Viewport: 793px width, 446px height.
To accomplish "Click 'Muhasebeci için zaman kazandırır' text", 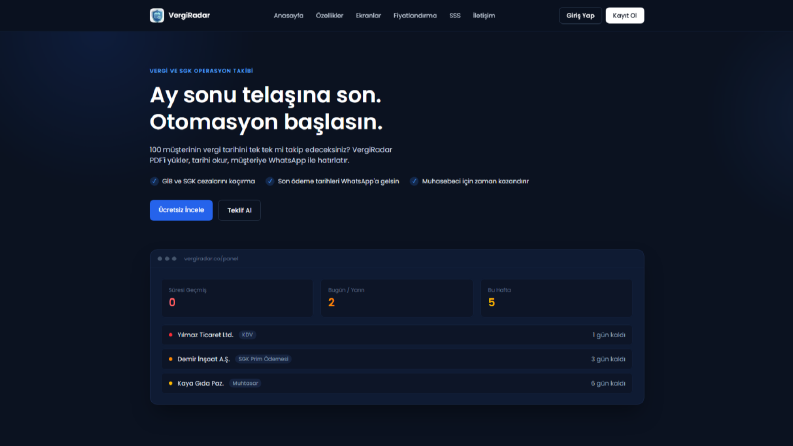I will tap(475, 181).
